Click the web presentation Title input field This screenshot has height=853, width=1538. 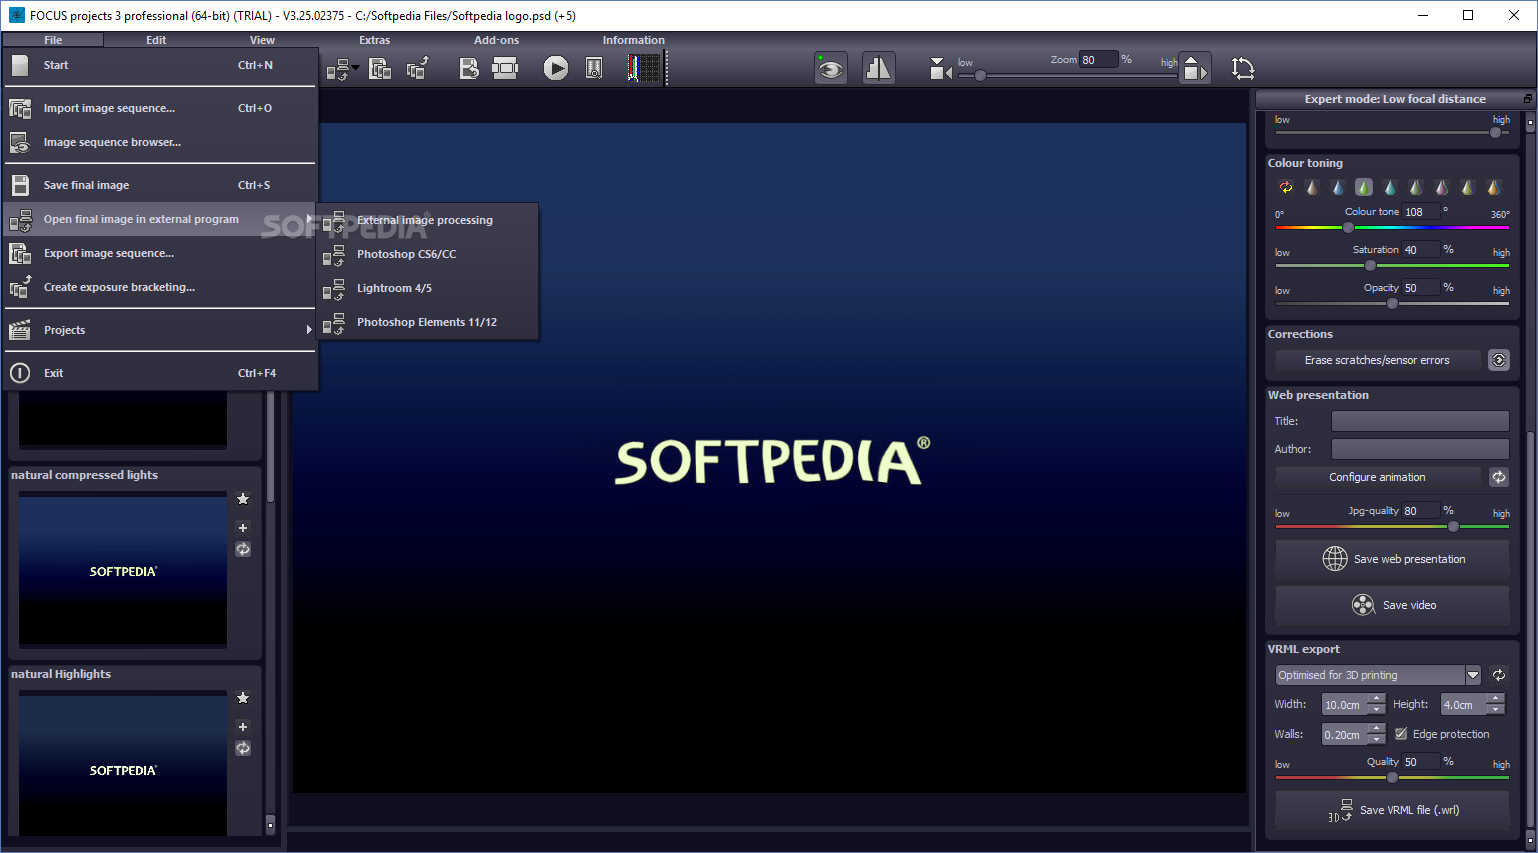tap(1420, 421)
